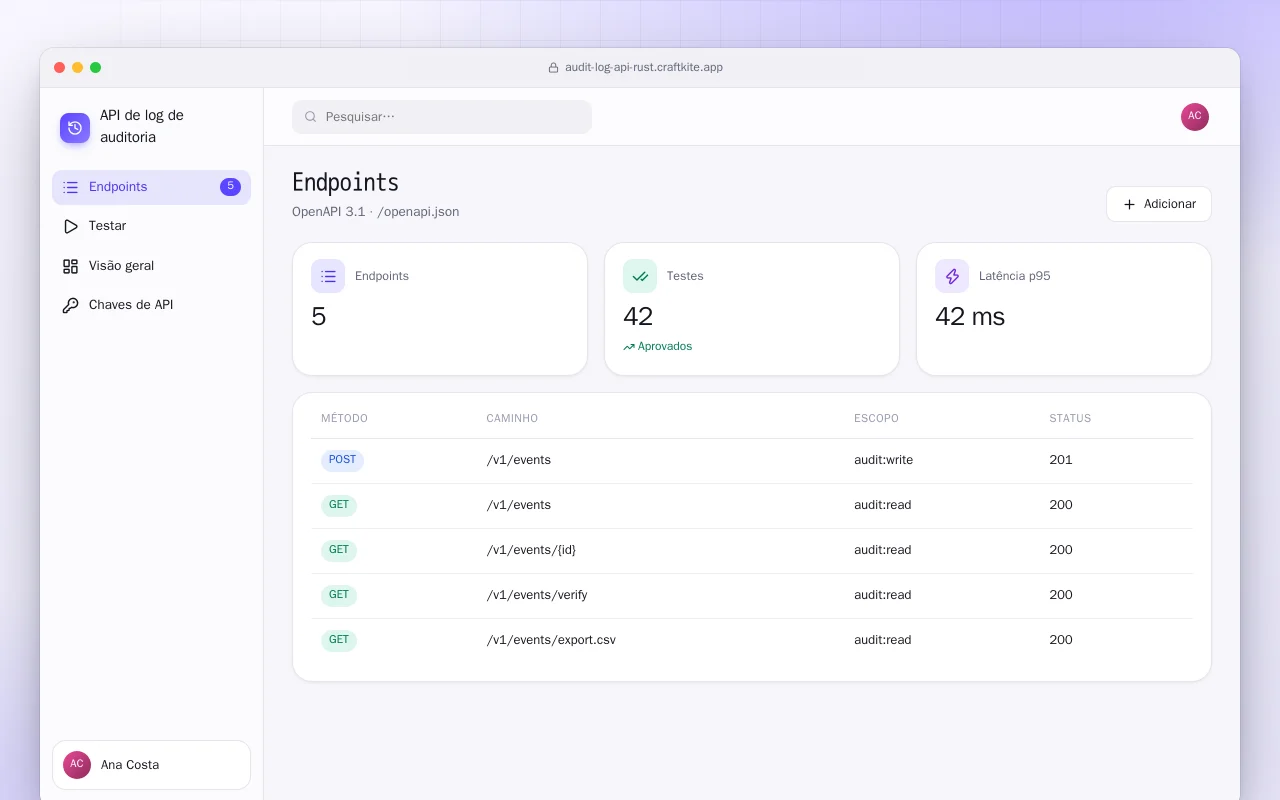
Task: Click the Visão geral grid icon
Action: point(70,266)
